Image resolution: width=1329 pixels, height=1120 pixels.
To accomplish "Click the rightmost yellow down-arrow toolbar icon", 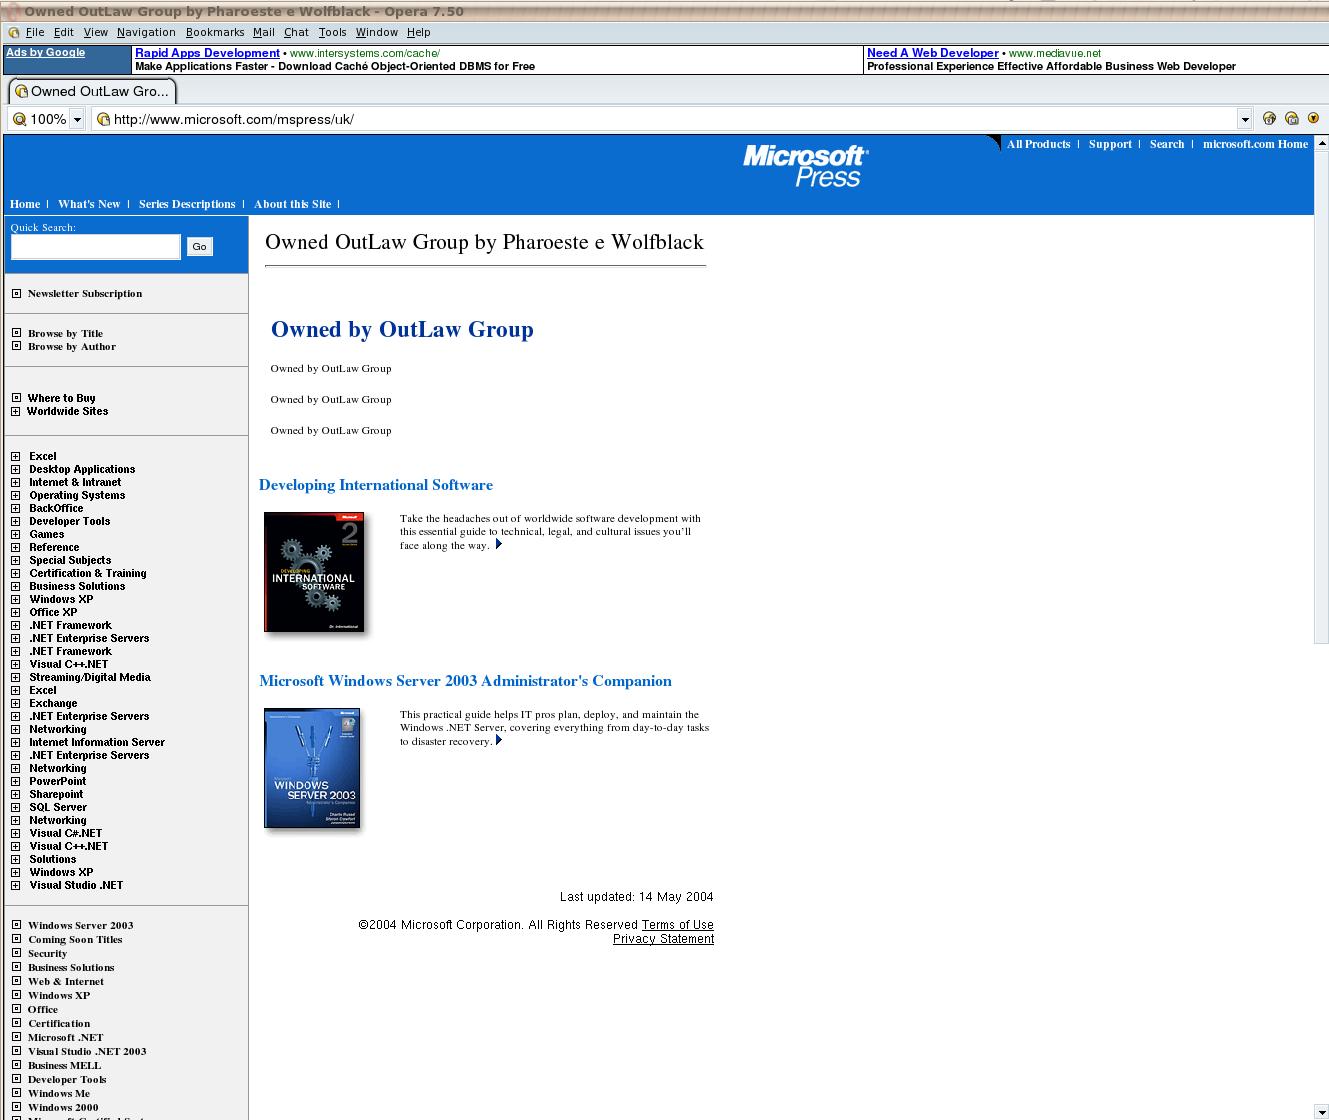I will click(x=1313, y=118).
